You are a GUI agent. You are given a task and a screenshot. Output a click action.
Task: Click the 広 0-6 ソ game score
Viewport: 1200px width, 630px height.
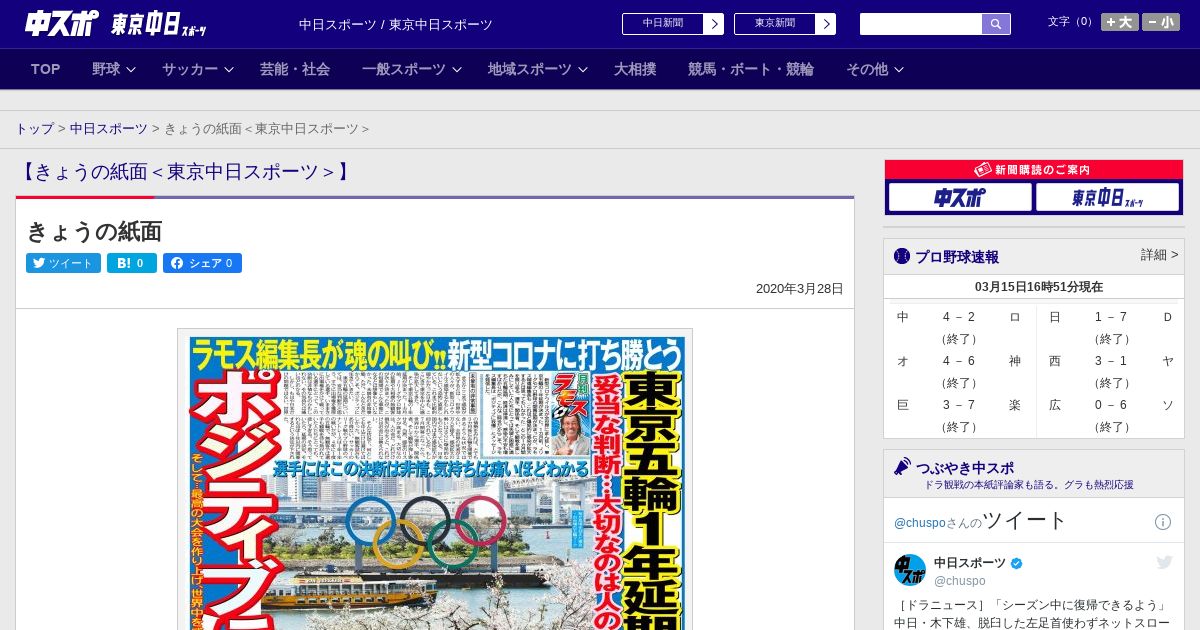click(x=1111, y=405)
